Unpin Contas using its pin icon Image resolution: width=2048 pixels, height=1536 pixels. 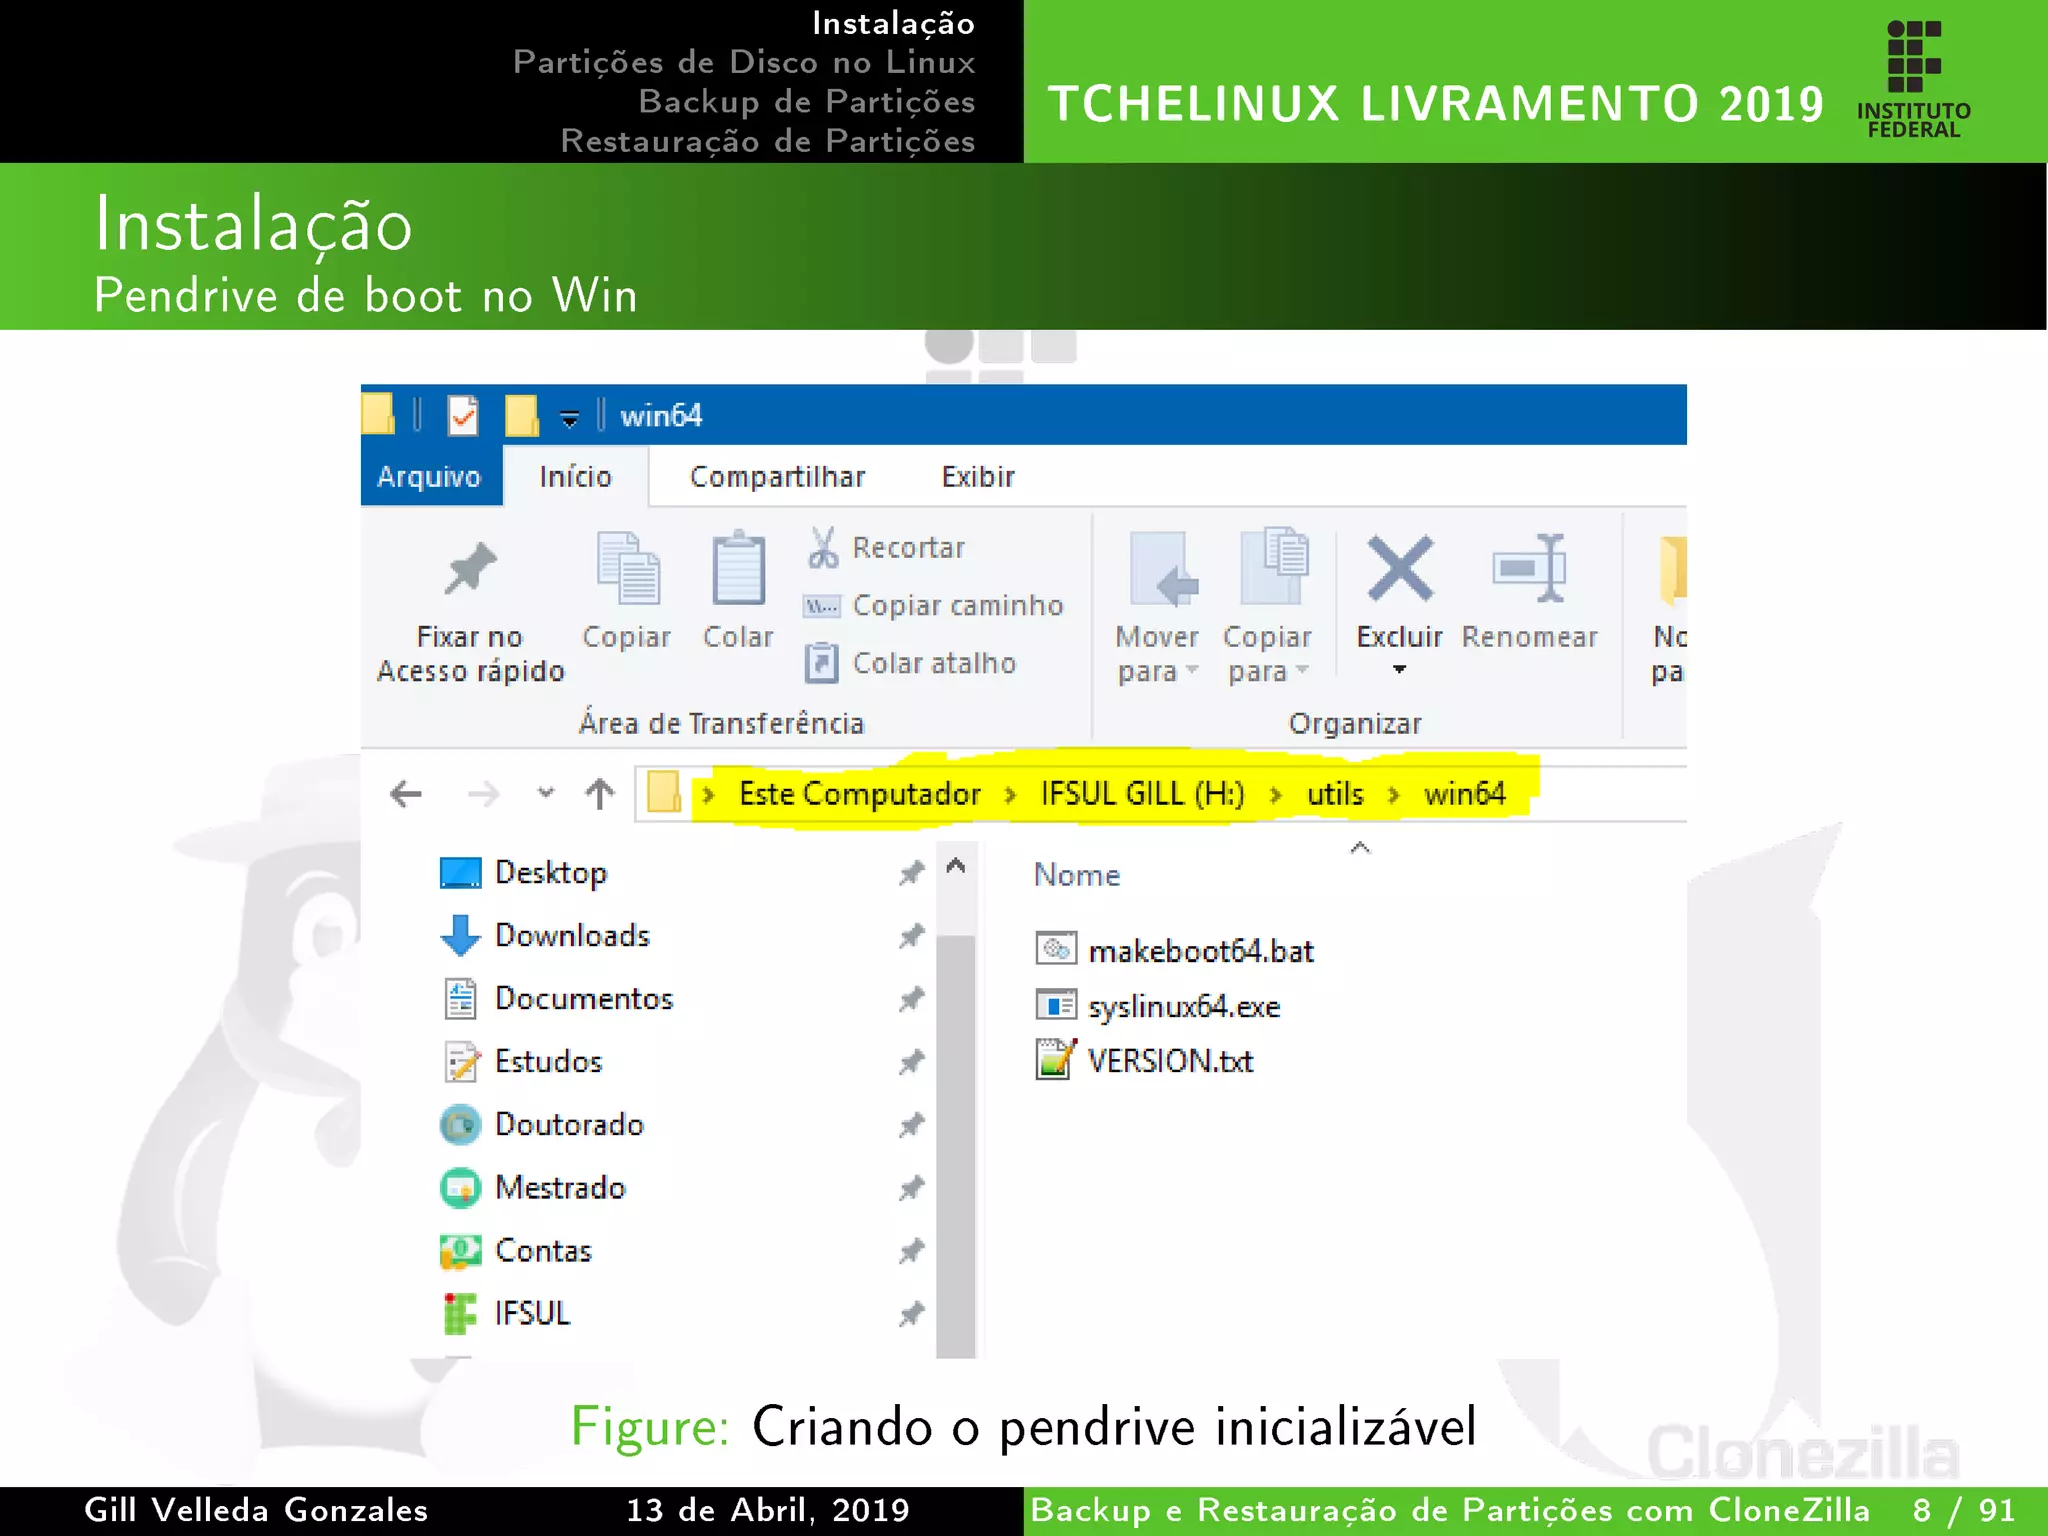[911, 1251]
